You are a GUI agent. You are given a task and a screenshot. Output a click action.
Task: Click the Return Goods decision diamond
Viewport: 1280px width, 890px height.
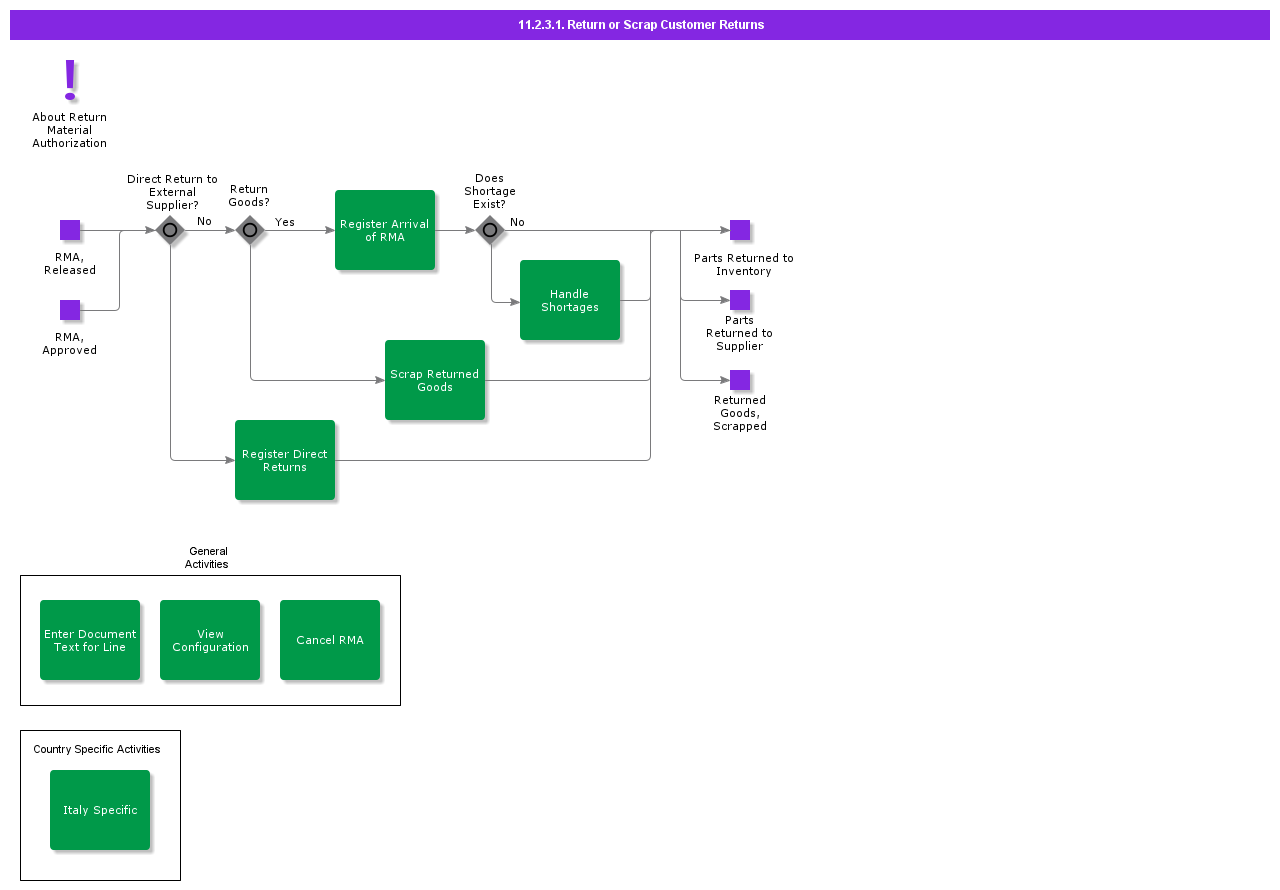(x=250, y=230)
